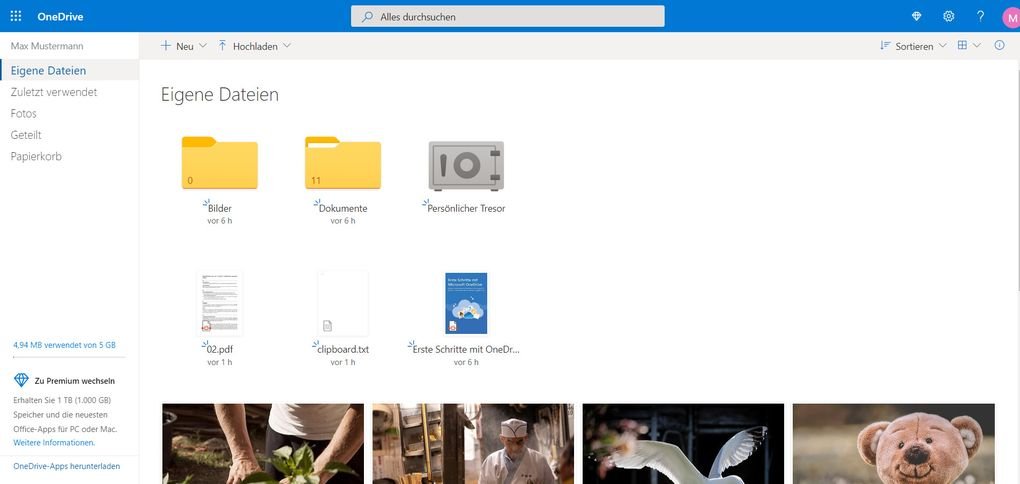Click the Dokumente folder name

point(343,208)
